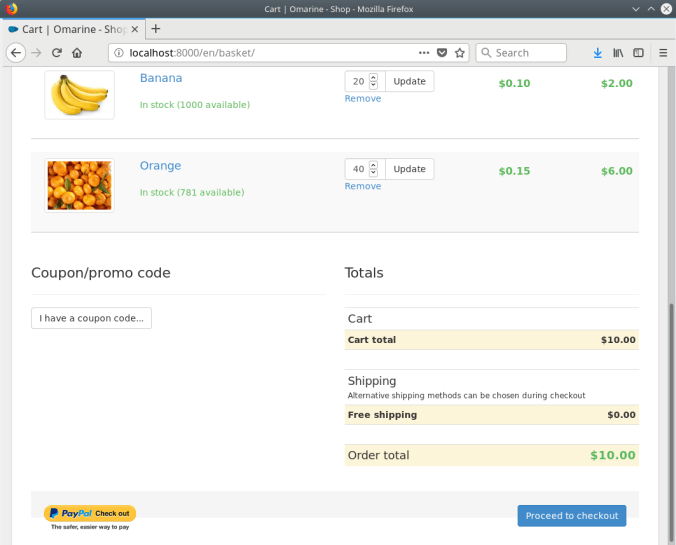The image size is (676, 545).
Task: Open Firefox library icon
Action: point(619,53)
